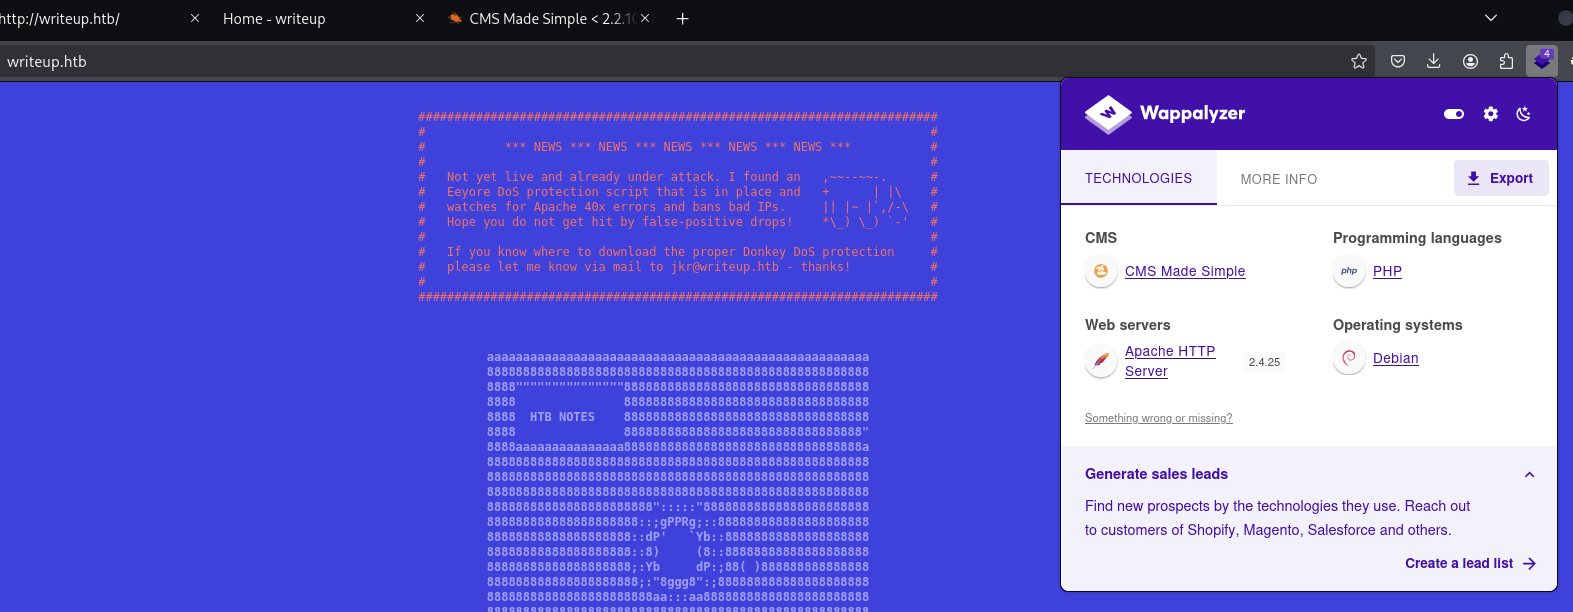This screenshot has width=1573, height=612.
Task: Open Wappalyzer settings gear
Action: pyautogui.click(x=1490, y=114)
